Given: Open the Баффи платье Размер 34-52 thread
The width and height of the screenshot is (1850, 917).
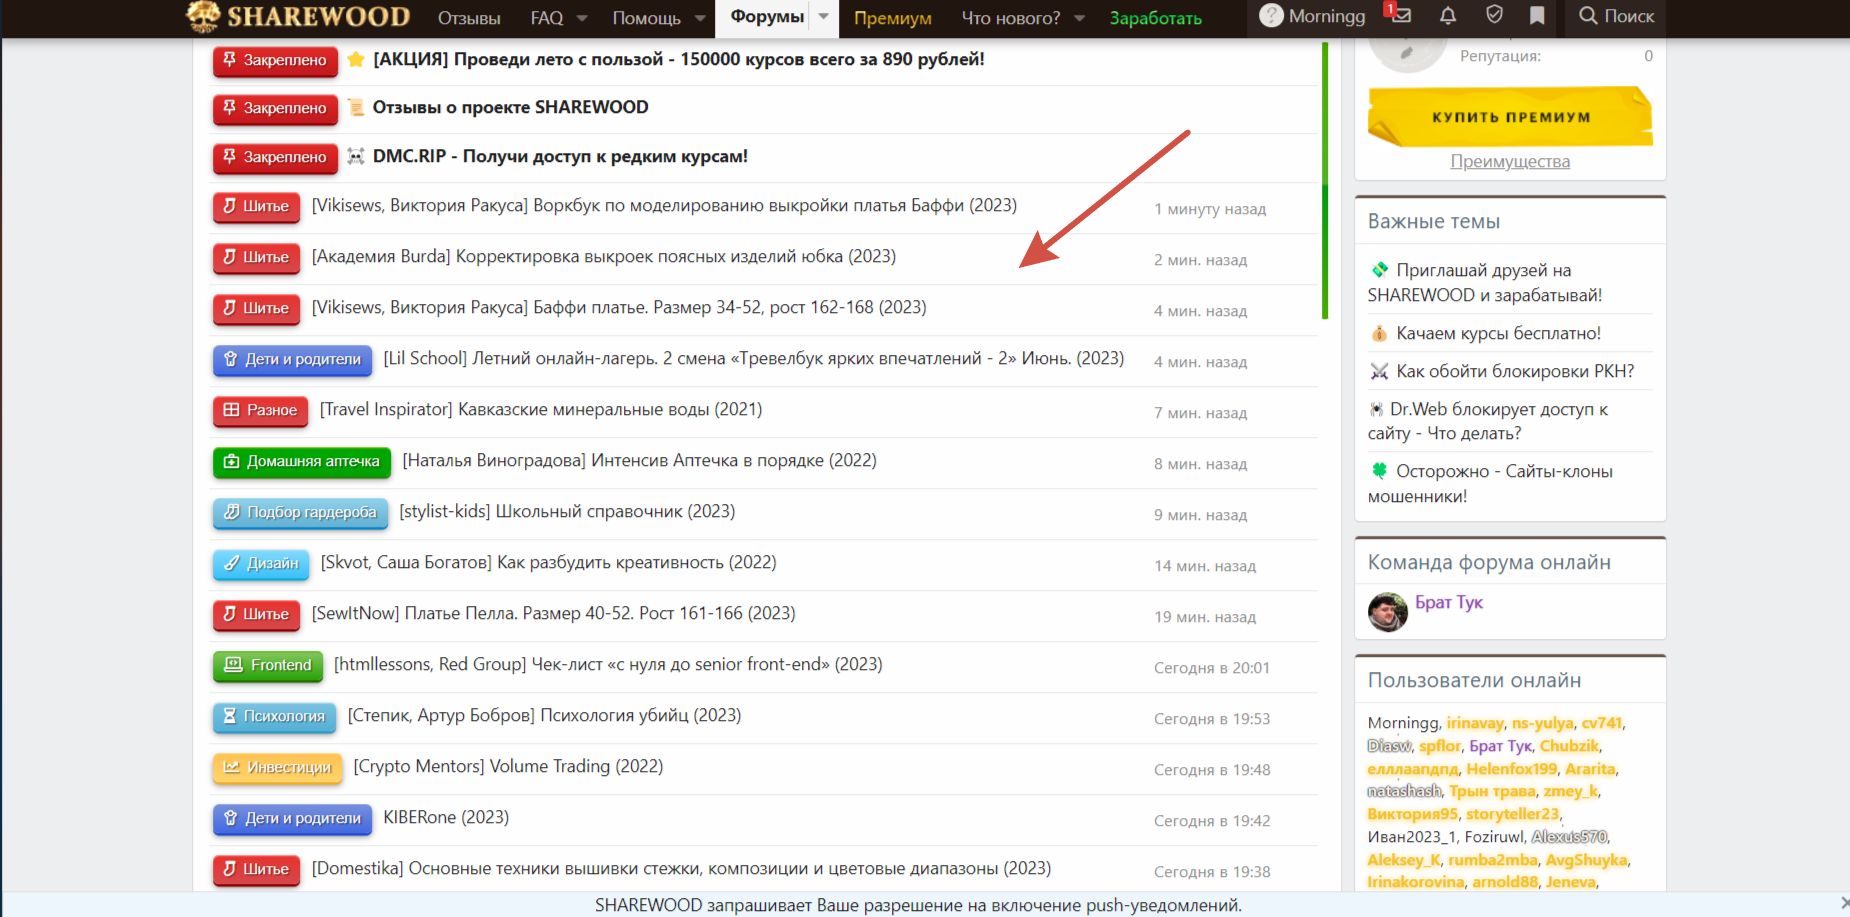Looking at the screenshot, I should click(x=619, y=308).
